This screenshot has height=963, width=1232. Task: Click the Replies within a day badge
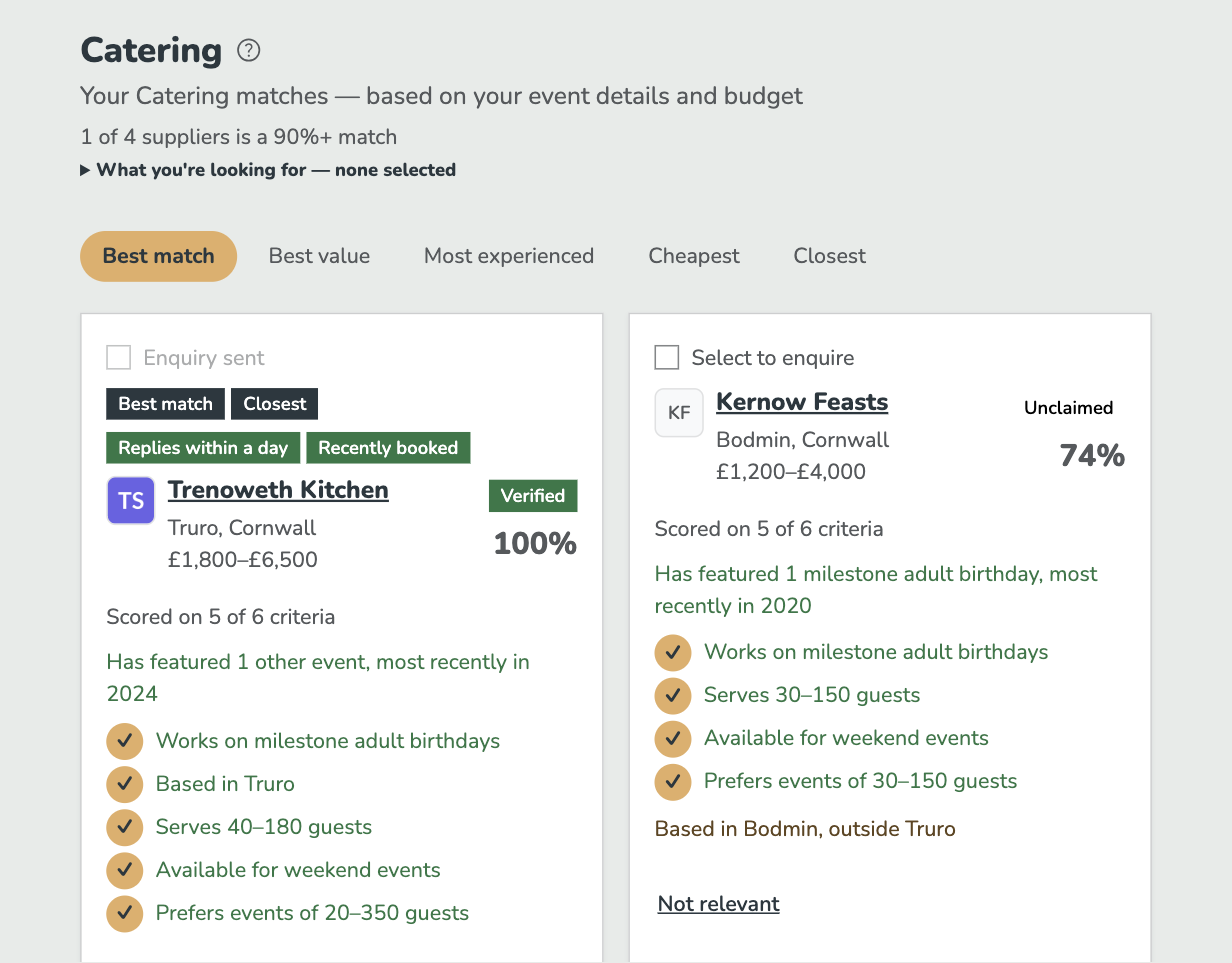(203, 448)
